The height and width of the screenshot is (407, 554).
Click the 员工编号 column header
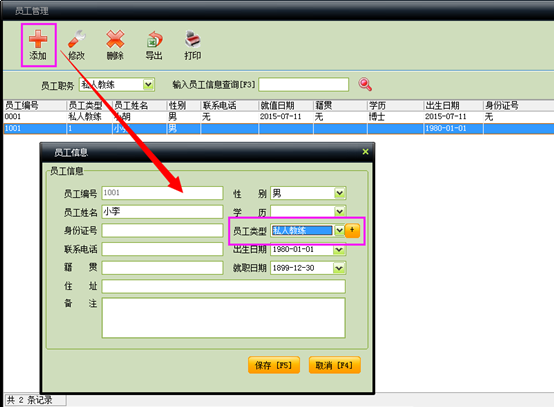coord(35,105)
